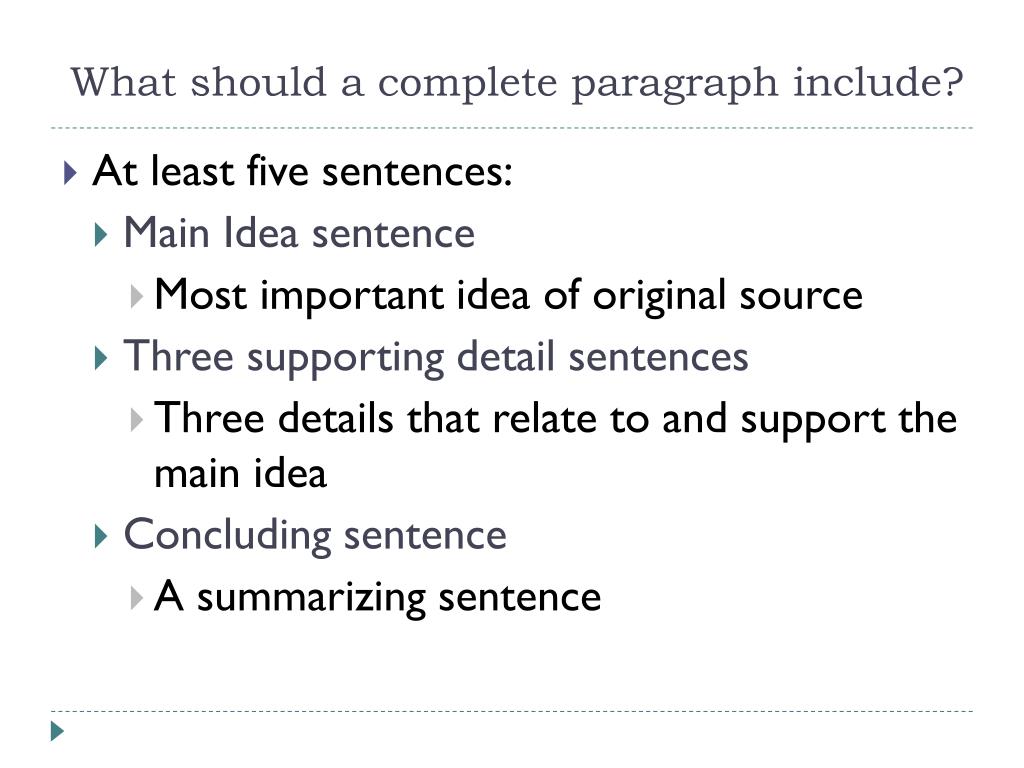Screen dimensions: 1024x768
Task: Click the 'Main Idea sentence' line
Action: [299, 233]
